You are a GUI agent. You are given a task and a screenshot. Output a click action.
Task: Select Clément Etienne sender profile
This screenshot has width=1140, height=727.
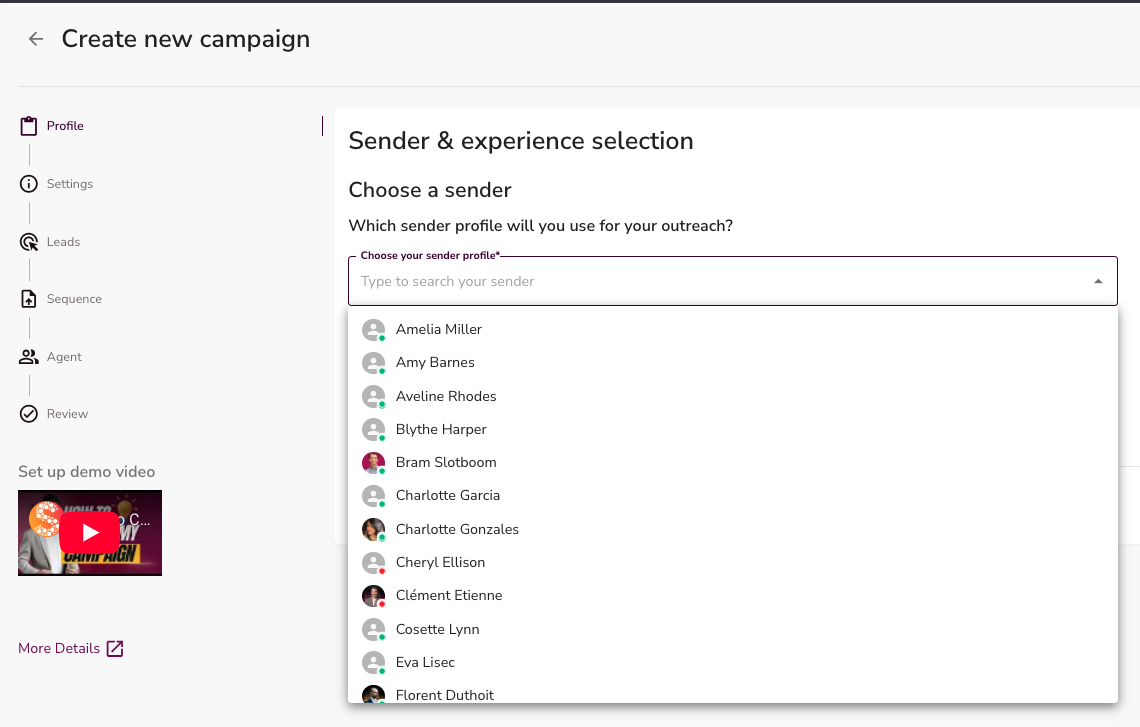point(449,595)
